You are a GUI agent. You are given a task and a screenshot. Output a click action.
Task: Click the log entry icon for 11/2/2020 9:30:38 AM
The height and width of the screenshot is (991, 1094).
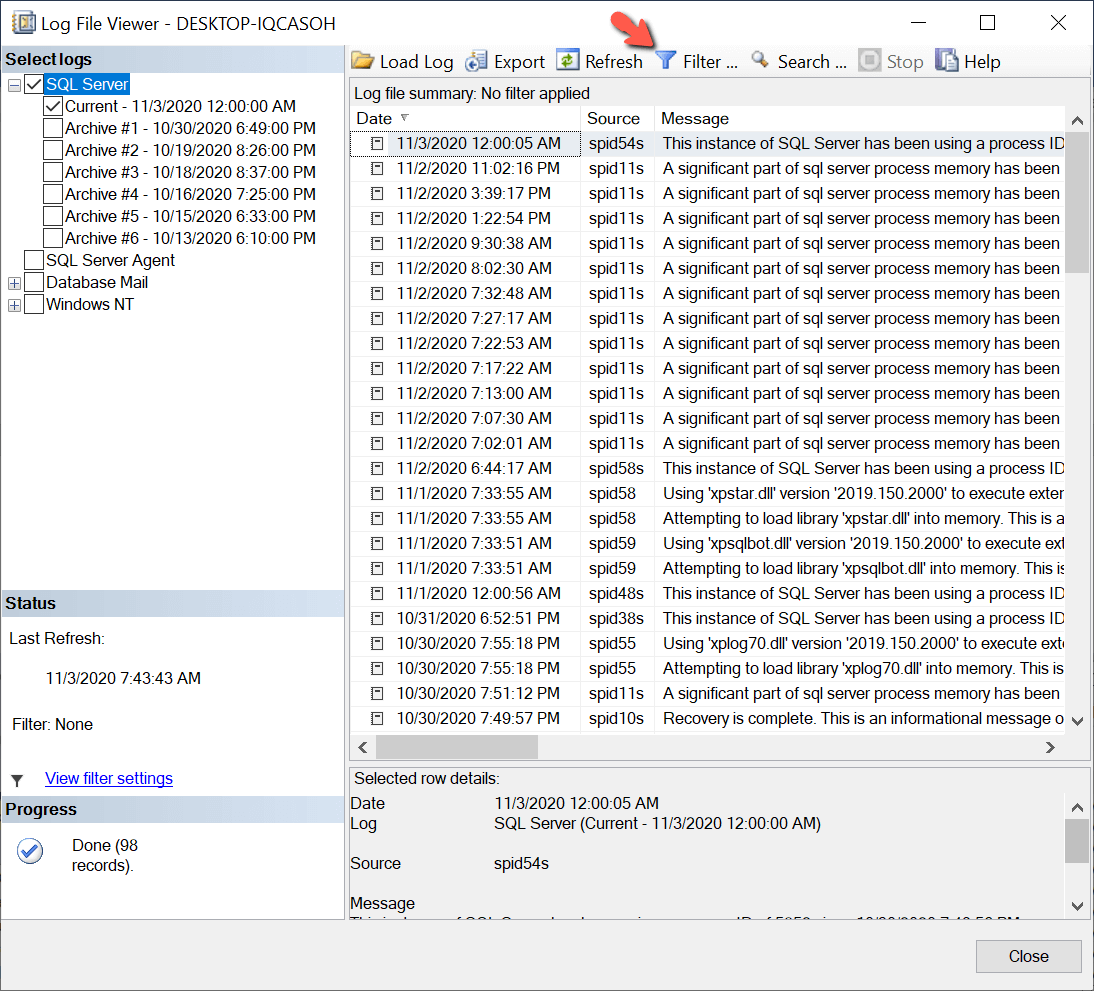pos(377,244)
